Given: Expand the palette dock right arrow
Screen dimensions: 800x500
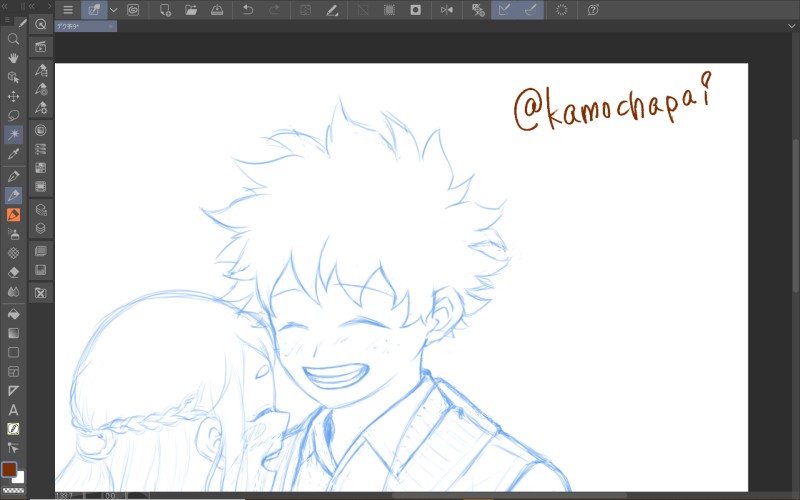Looking at the screenshot, I should coord(49,6).
